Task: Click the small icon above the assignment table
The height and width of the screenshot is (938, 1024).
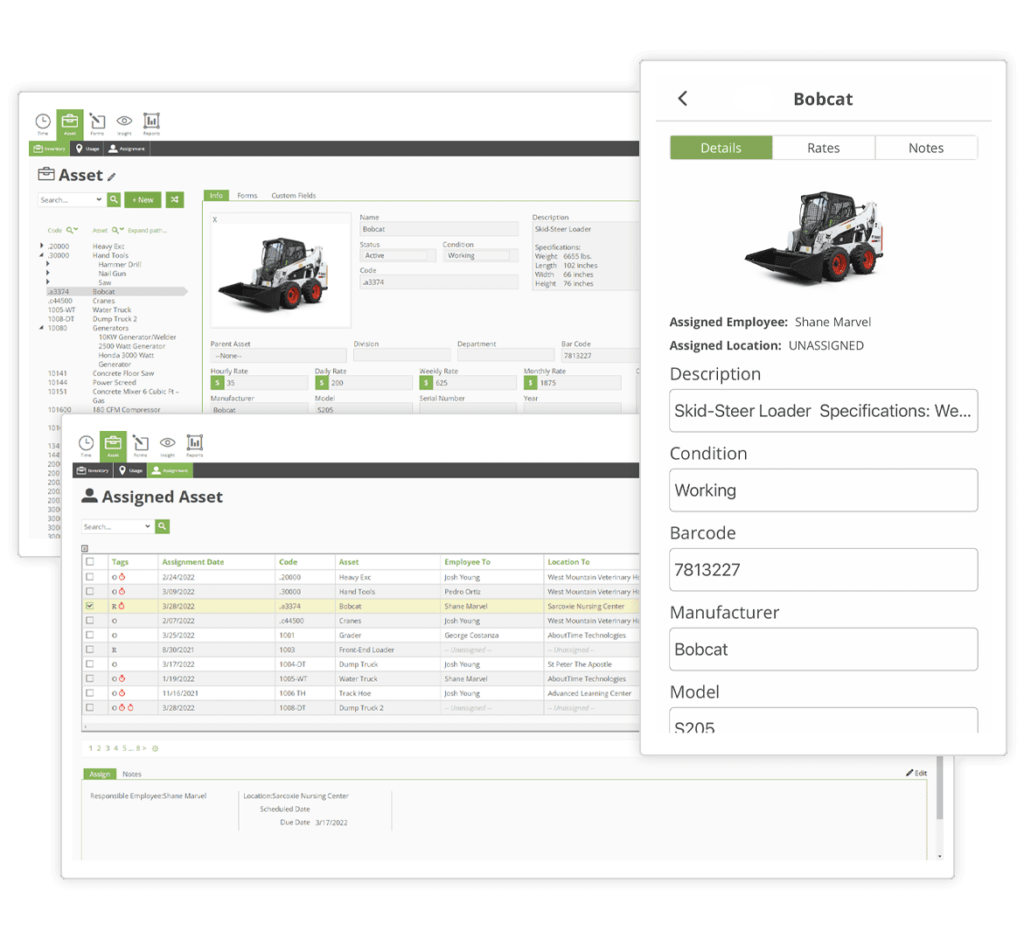Action: point(84,548)
